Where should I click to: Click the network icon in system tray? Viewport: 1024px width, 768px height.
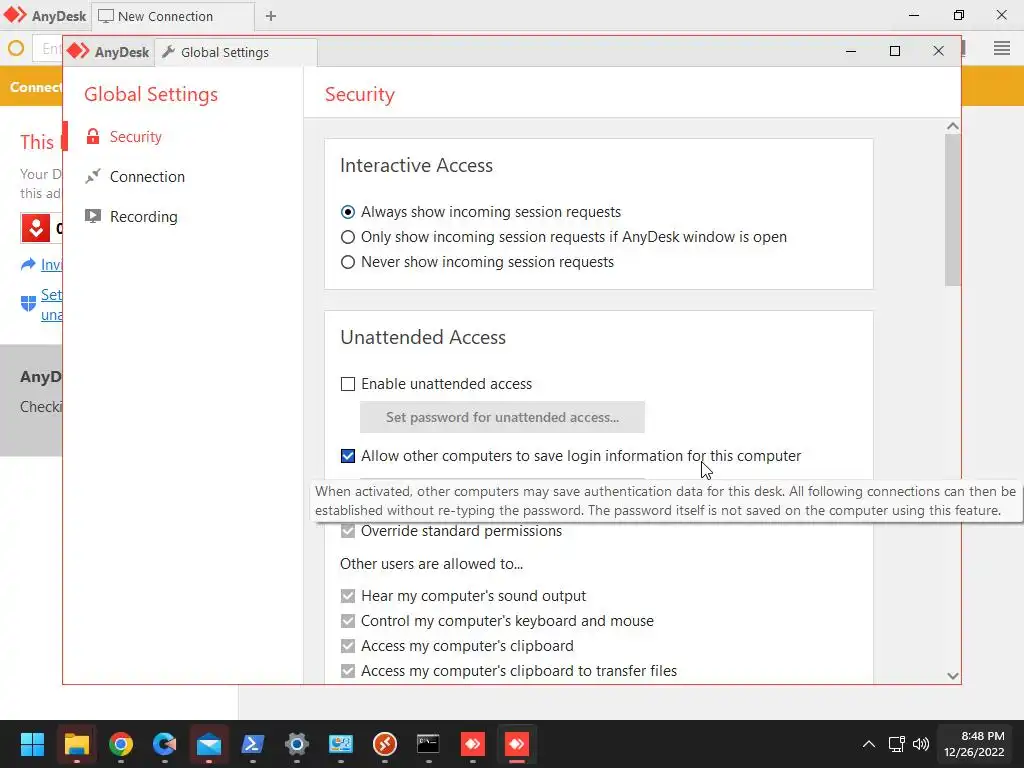pyautogui.click(x=897, y=744)
